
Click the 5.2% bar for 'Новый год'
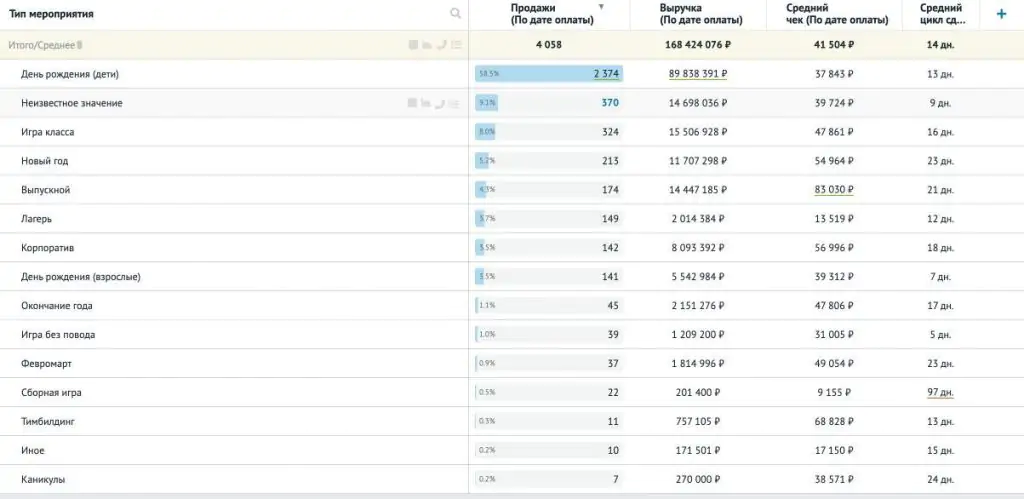pos(483,161)
